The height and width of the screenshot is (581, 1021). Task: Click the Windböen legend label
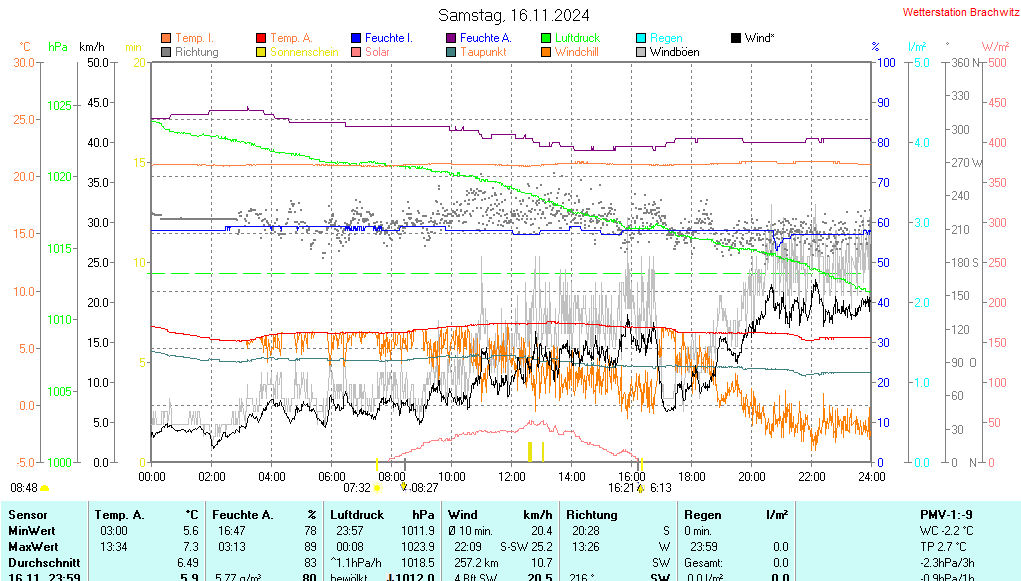tap(674, 52)
